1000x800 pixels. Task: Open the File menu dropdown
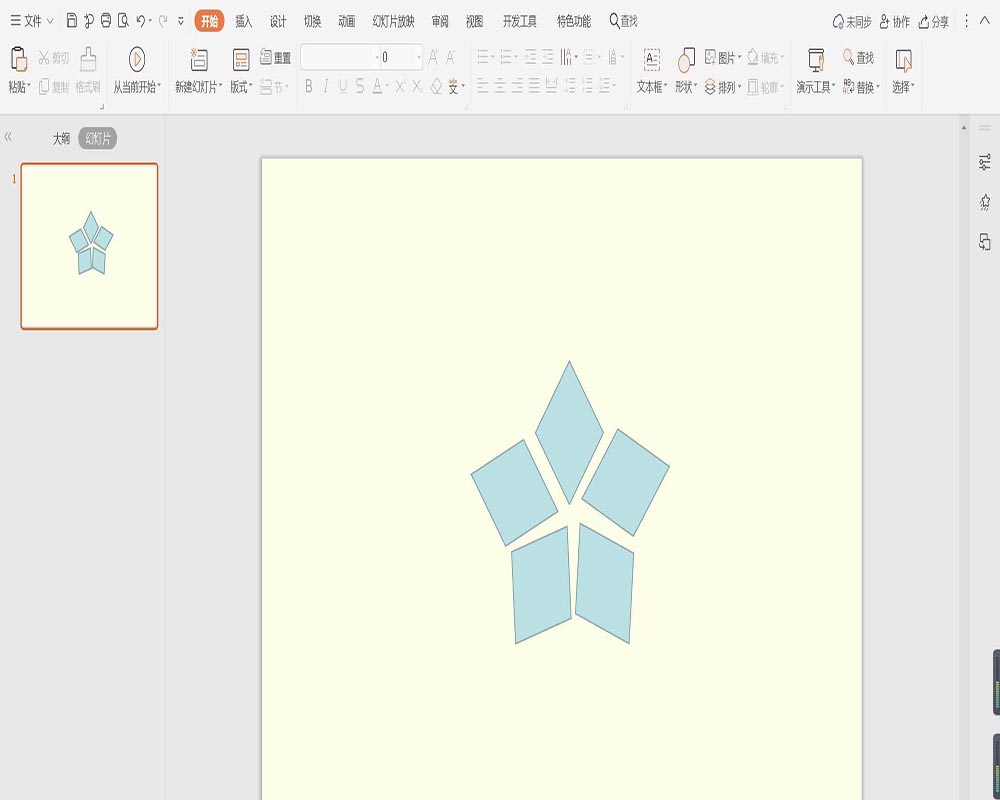point(31,21)
